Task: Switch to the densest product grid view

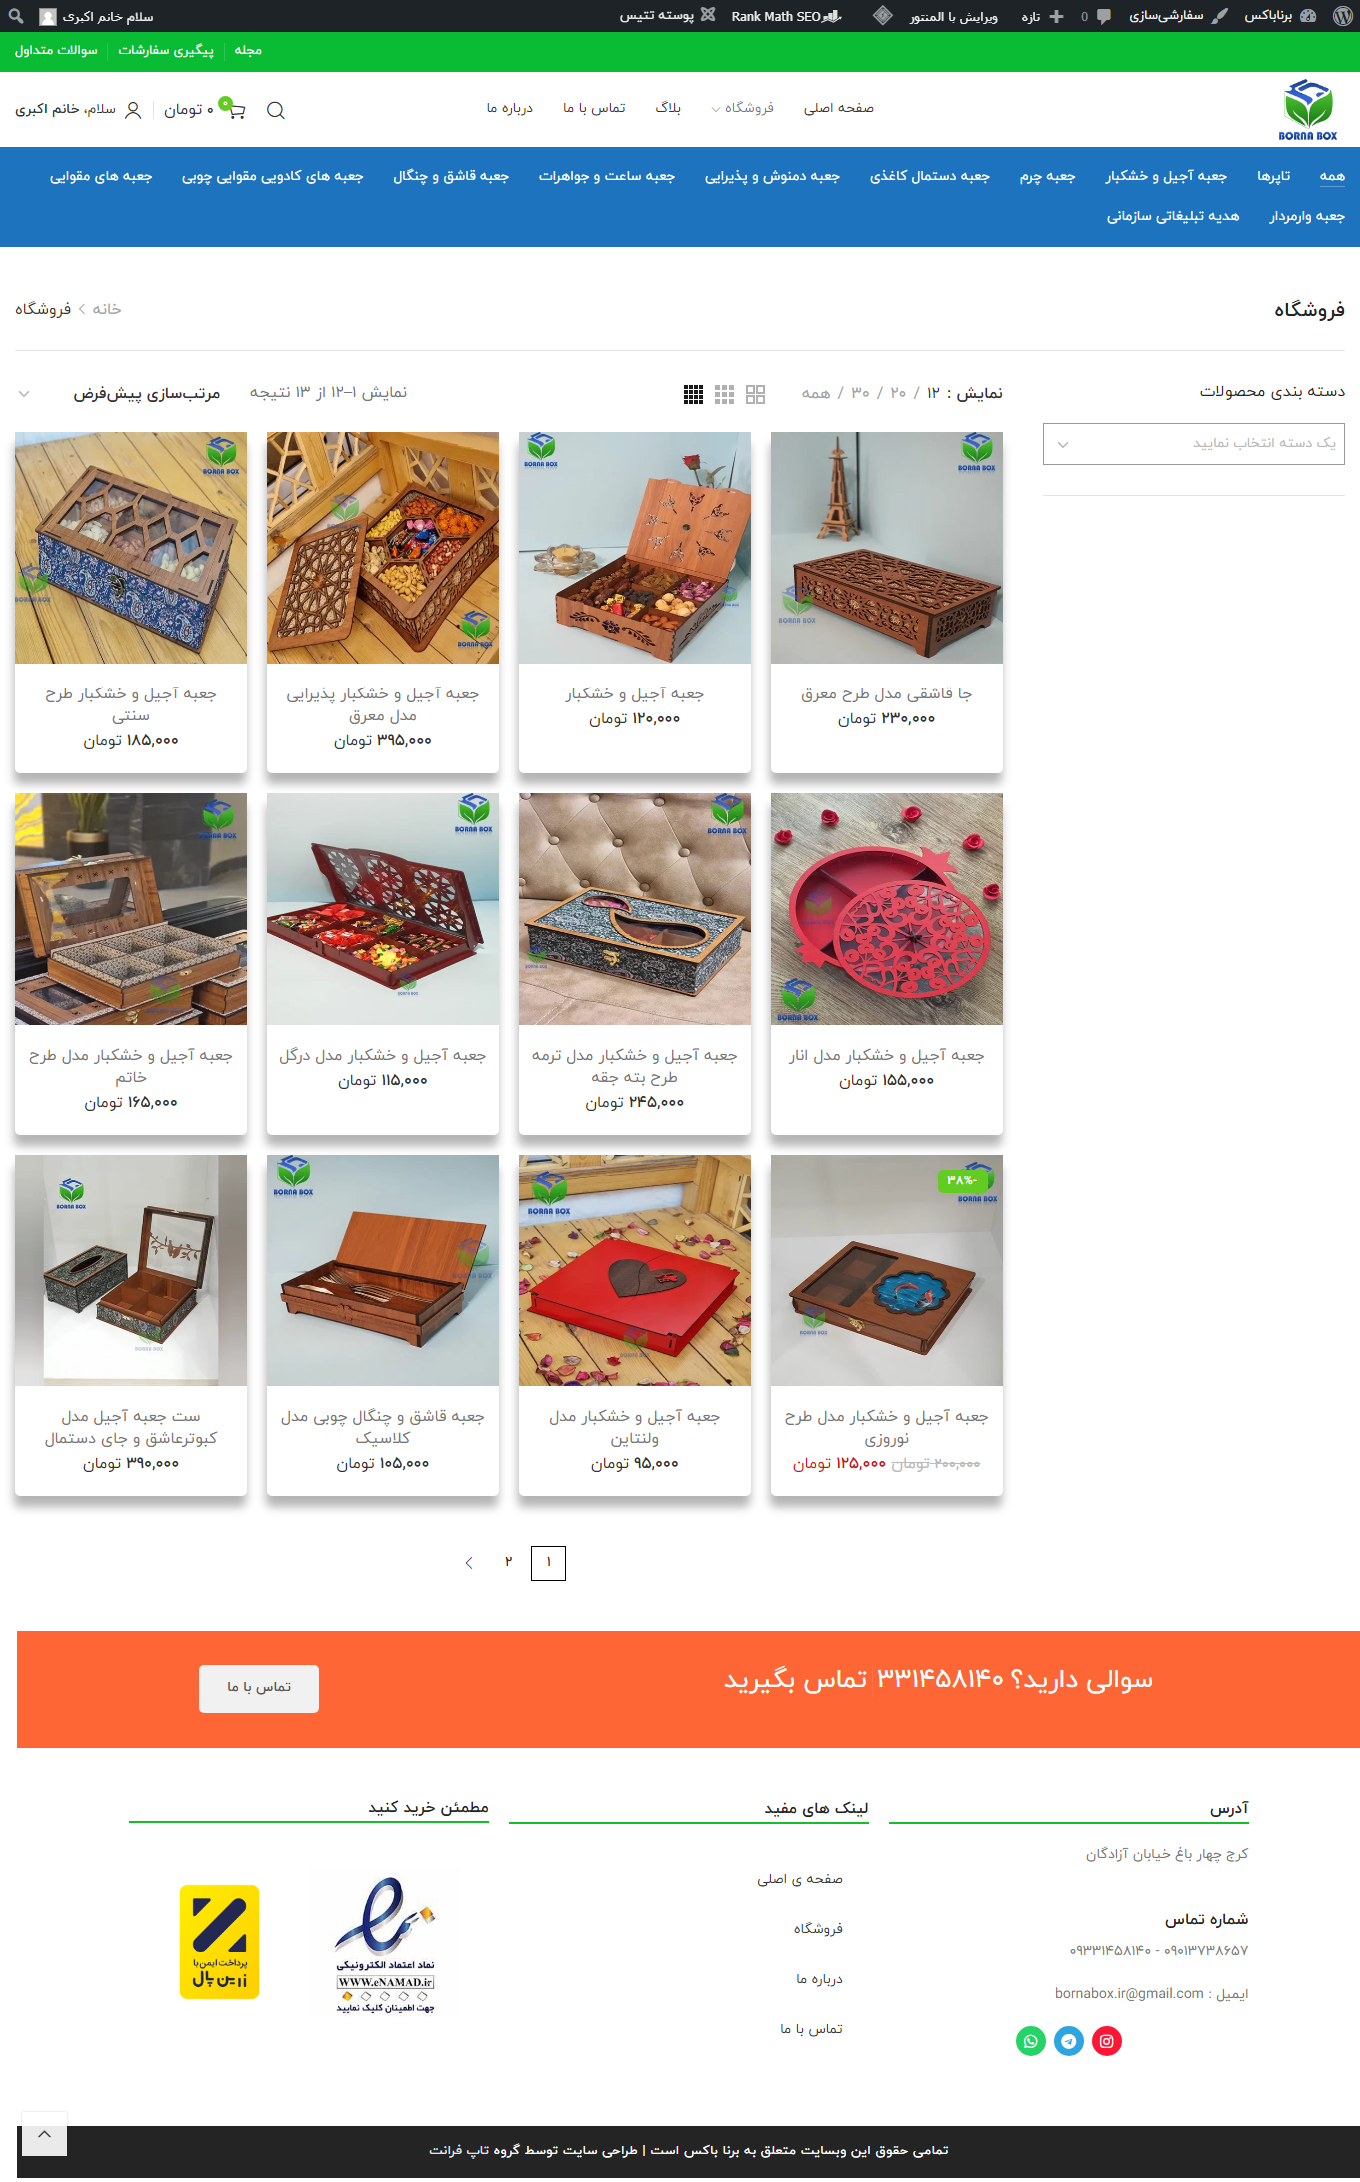Action: pyautogui.click(x=693, y=394)
